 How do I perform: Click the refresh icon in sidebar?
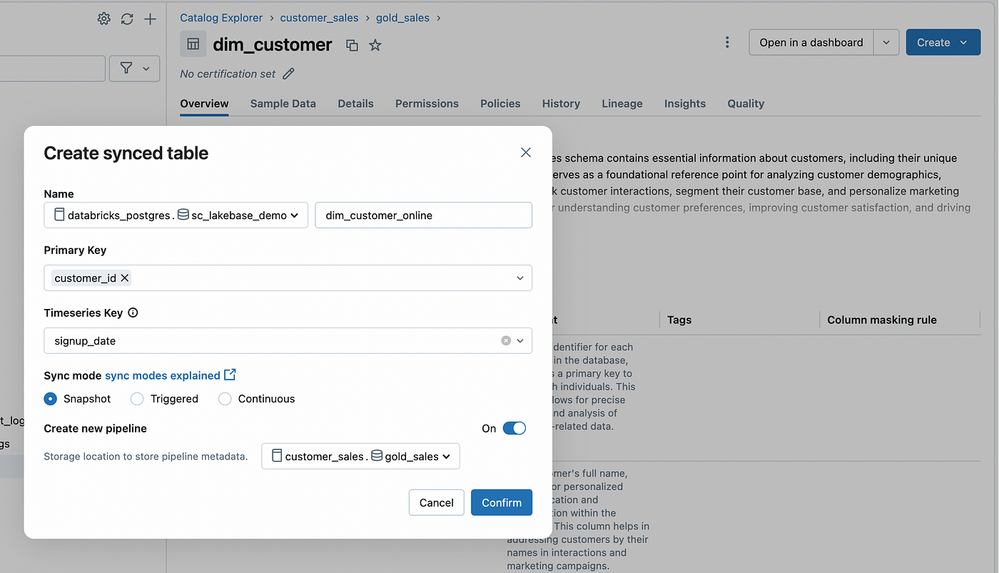127,19
